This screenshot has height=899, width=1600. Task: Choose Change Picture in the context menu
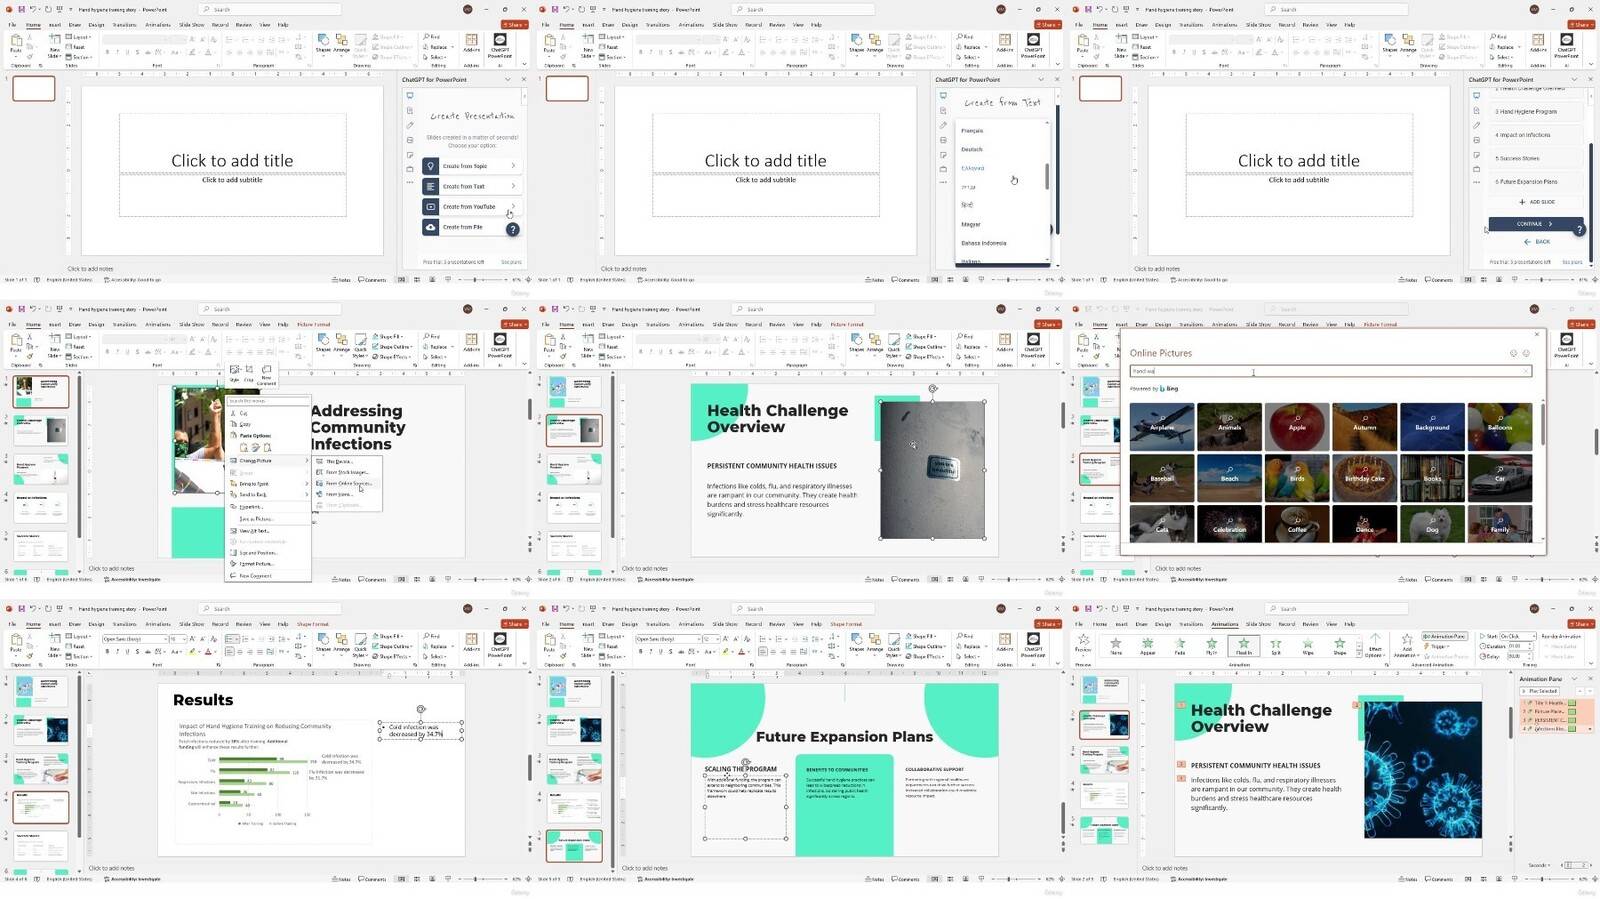tap(257, 461)
